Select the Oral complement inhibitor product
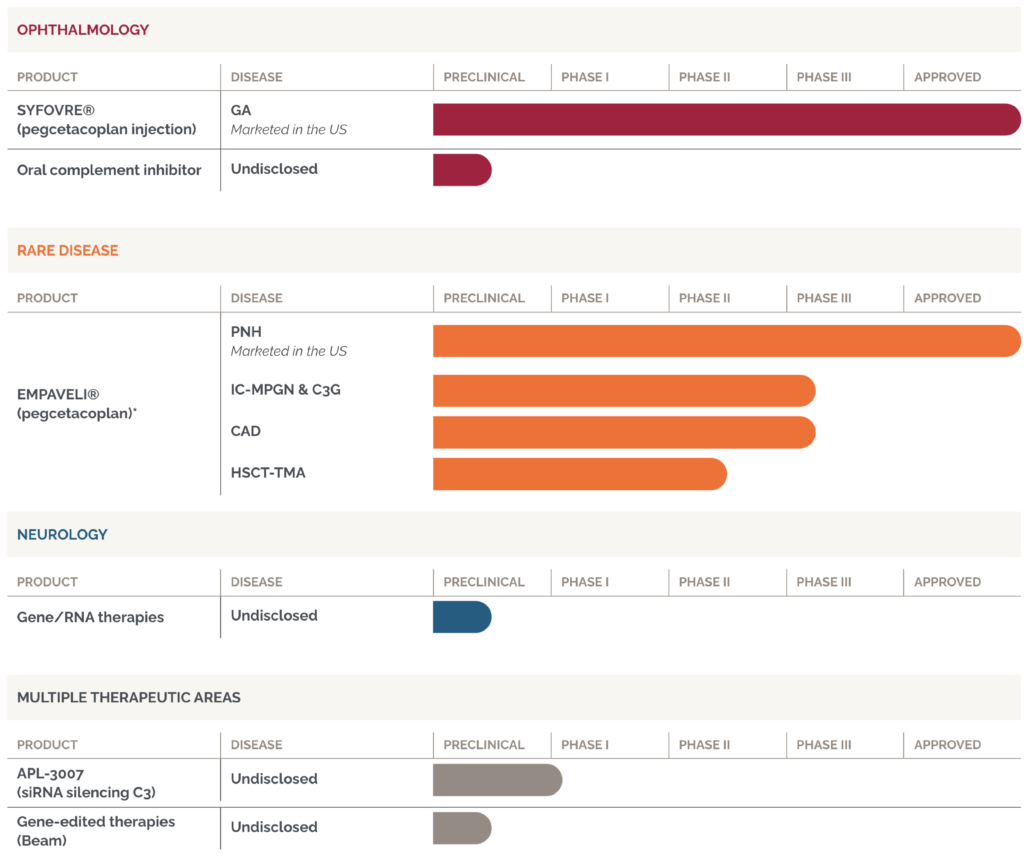Viewport: 1030px width, 866px height. tap(109, 170)
